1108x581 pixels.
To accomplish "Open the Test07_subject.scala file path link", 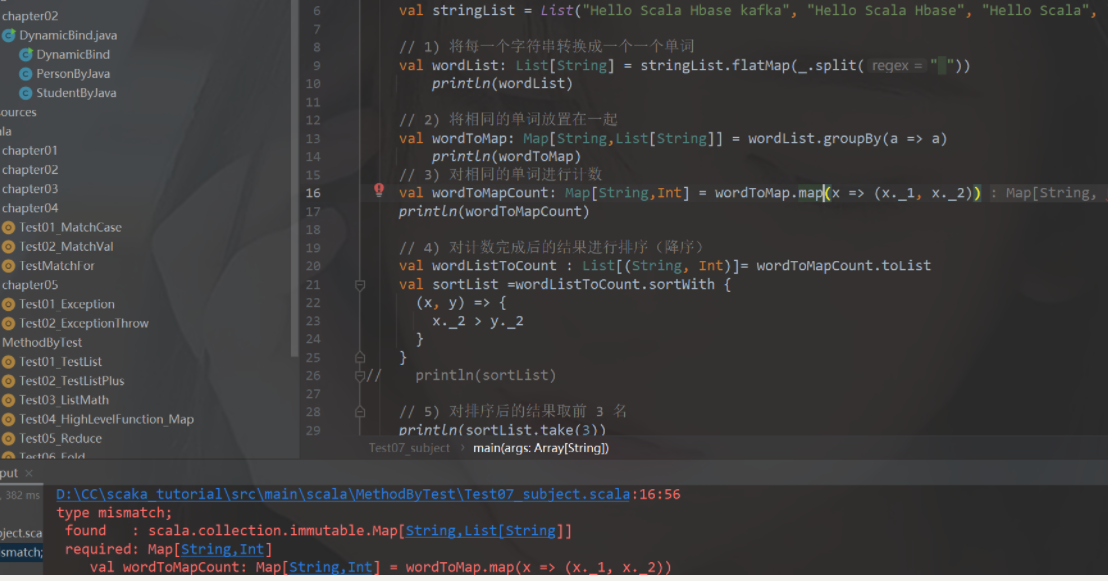I will point(343,494).
